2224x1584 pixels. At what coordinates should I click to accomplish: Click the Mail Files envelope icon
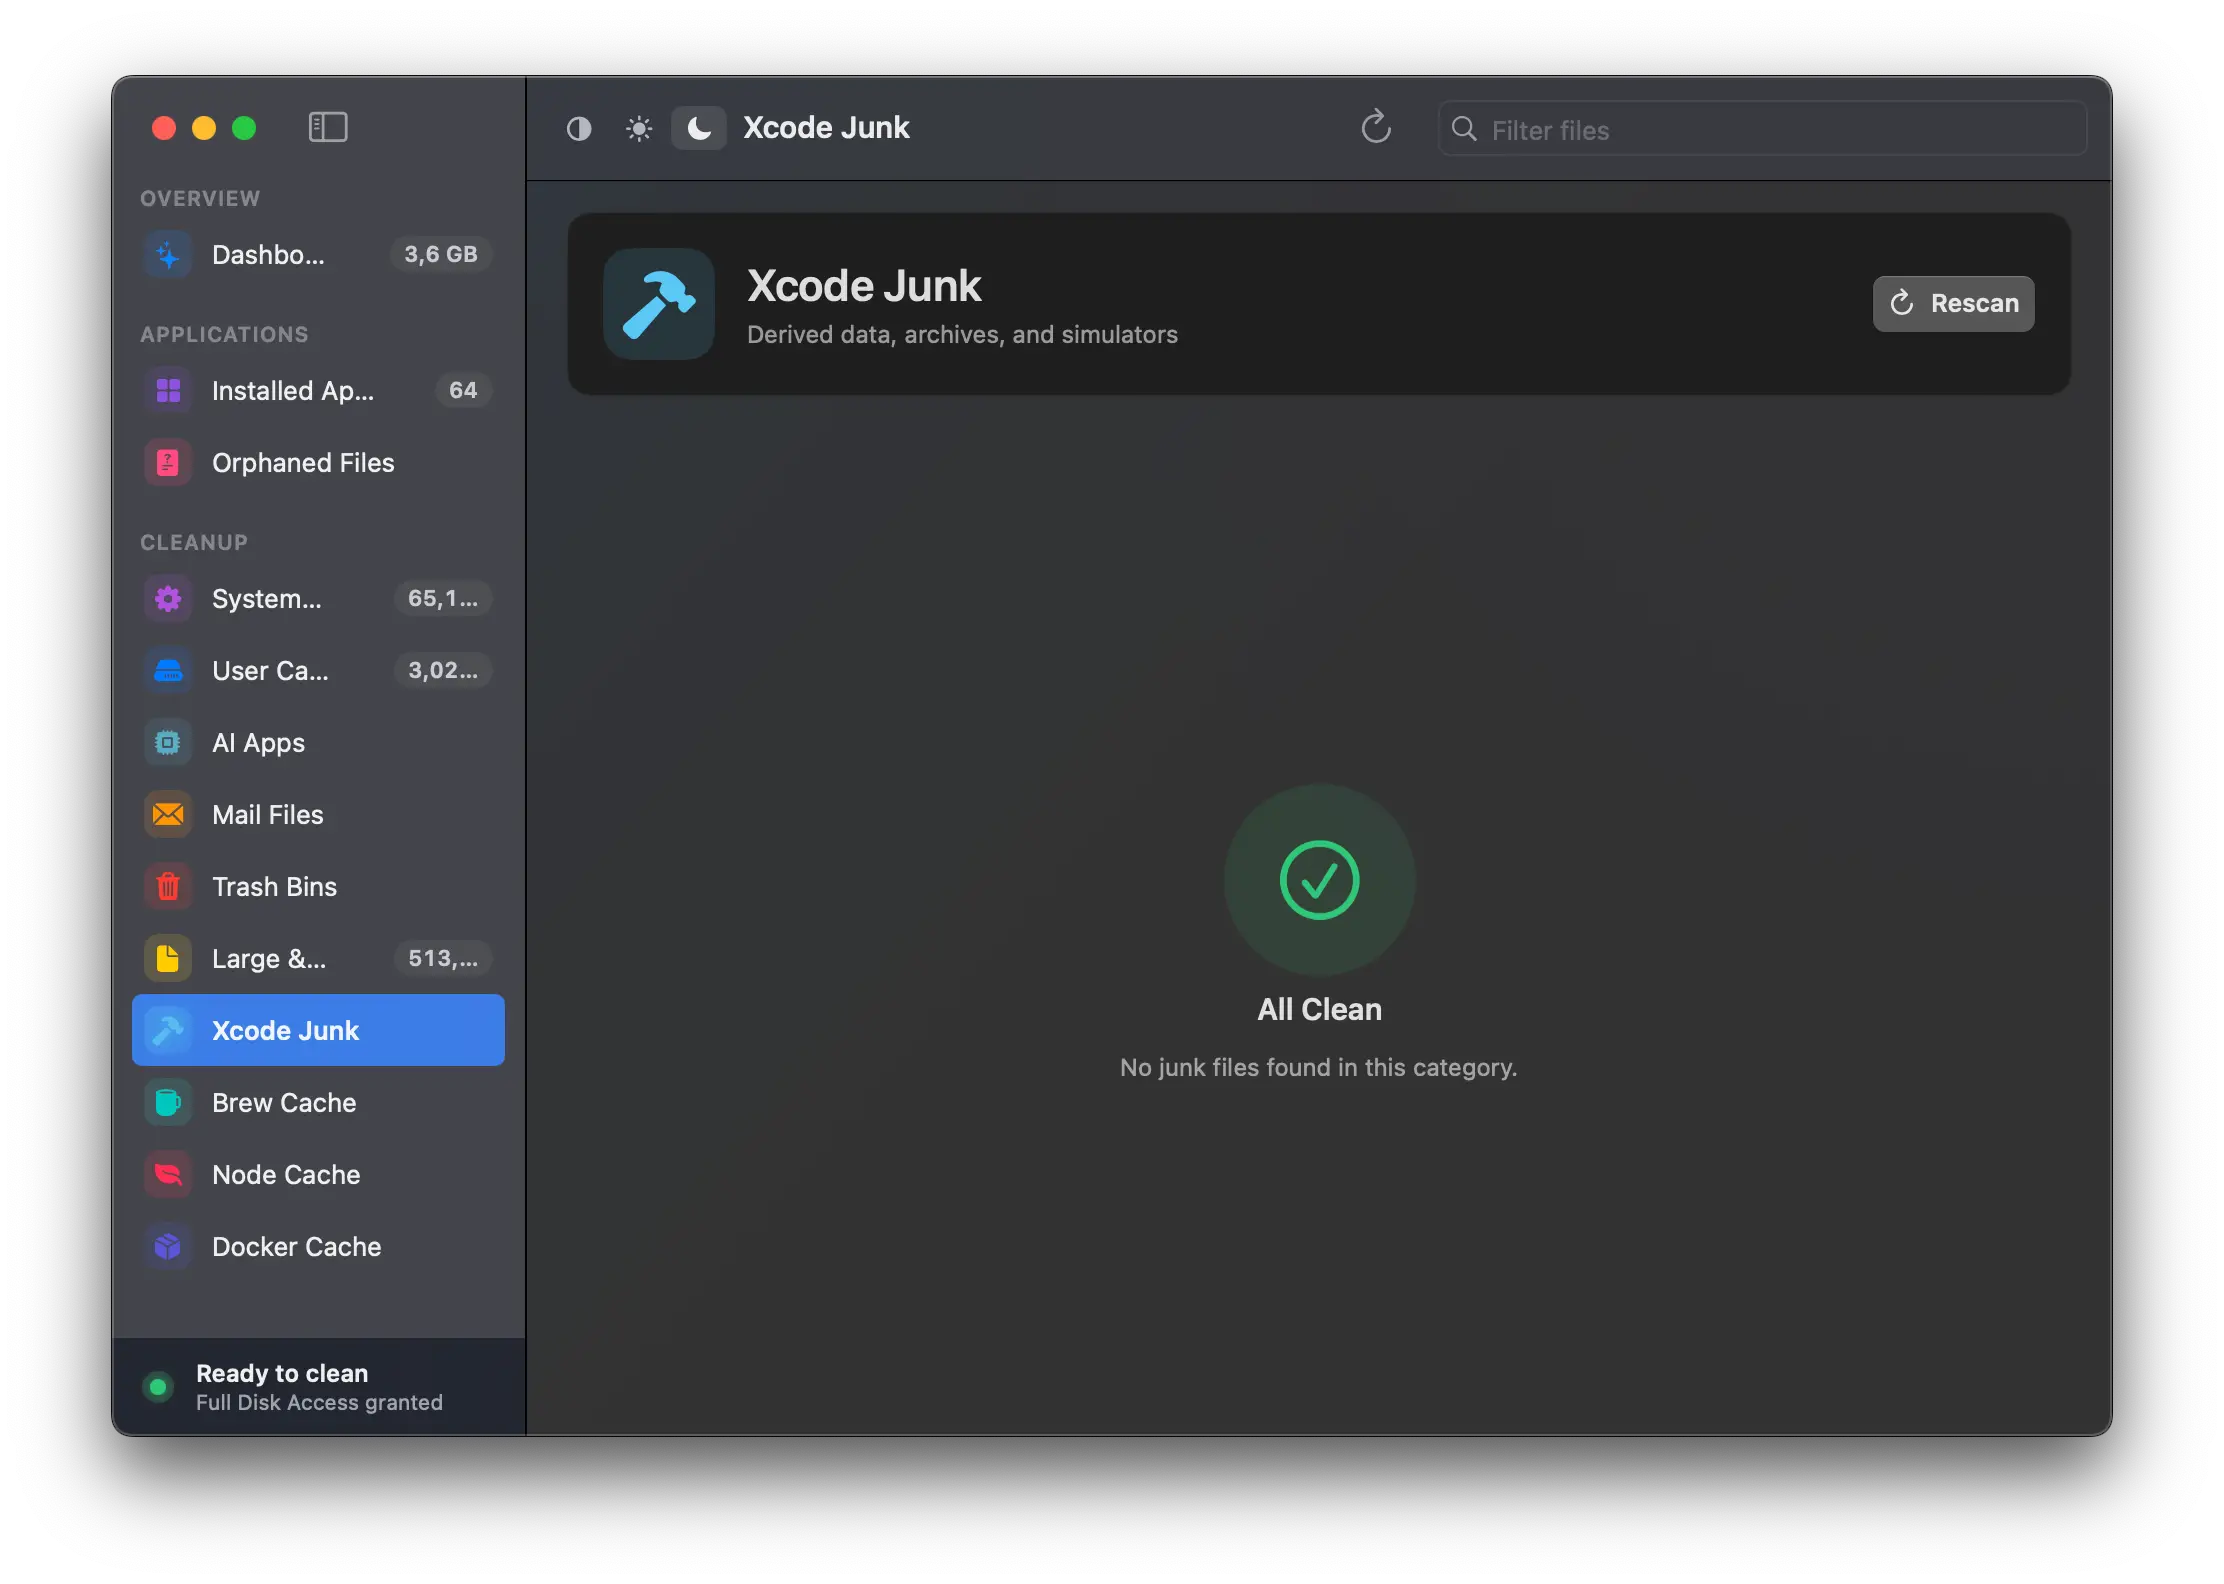pos(168,815)
